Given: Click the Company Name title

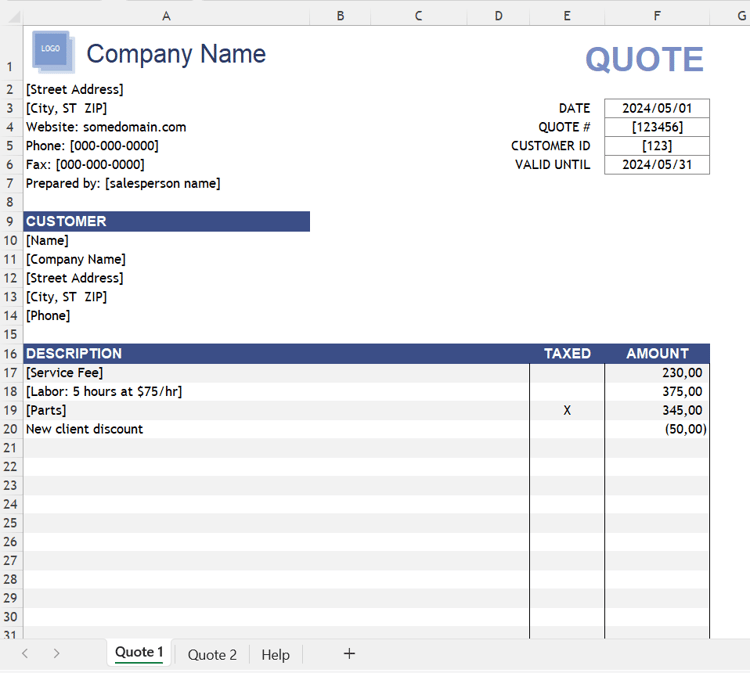Looking at the screenshot, I should 176,54.
